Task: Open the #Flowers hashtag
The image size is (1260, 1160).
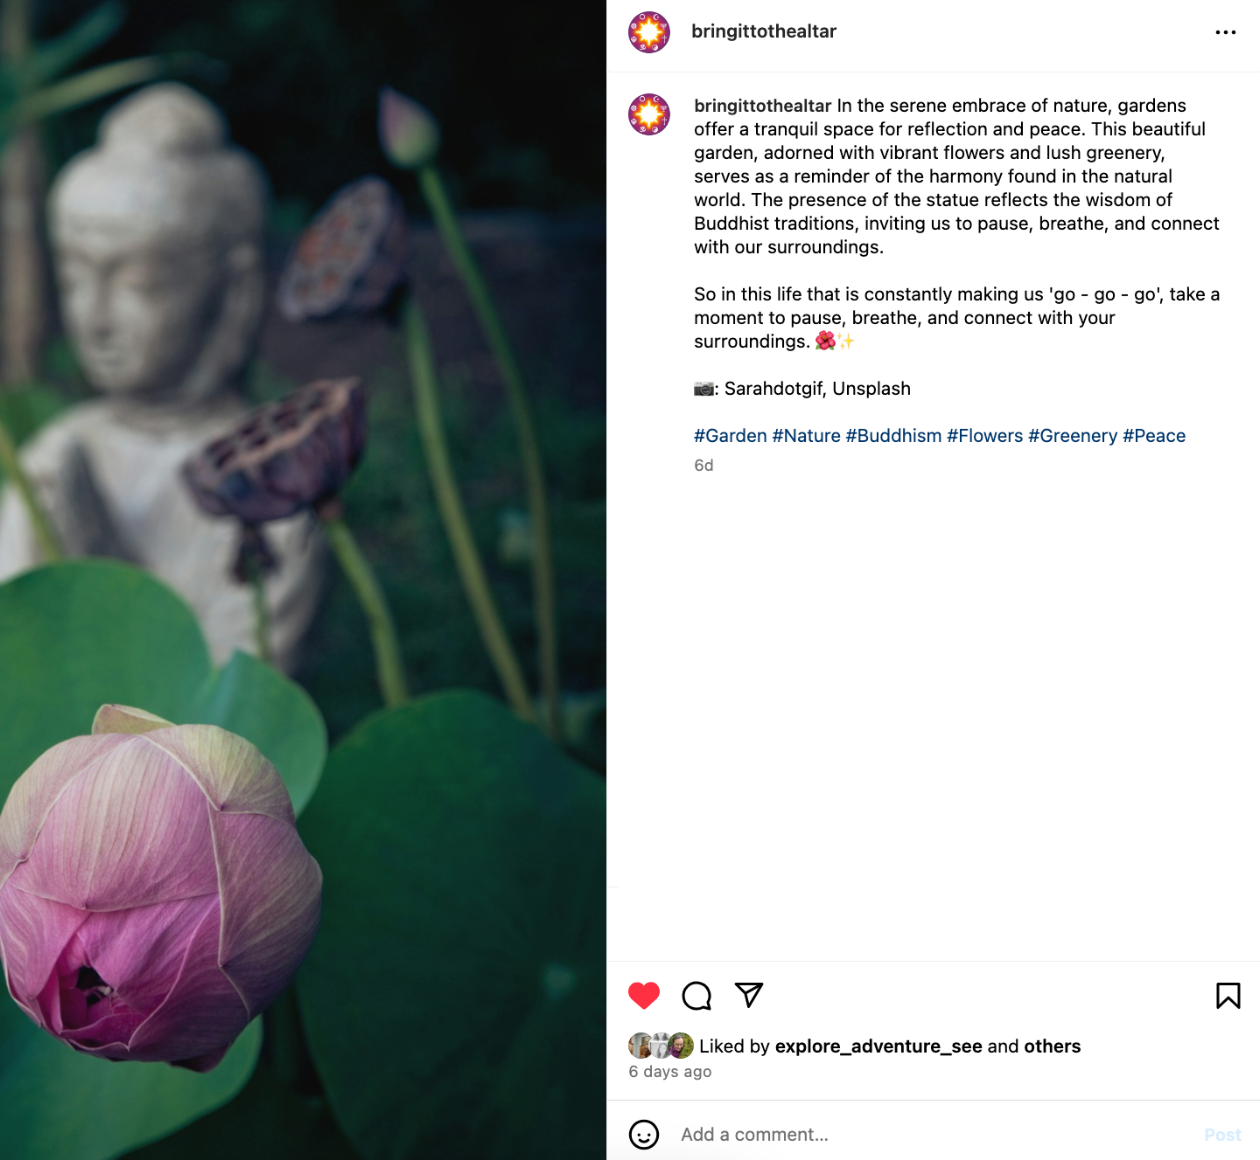Action: (985, 436)
